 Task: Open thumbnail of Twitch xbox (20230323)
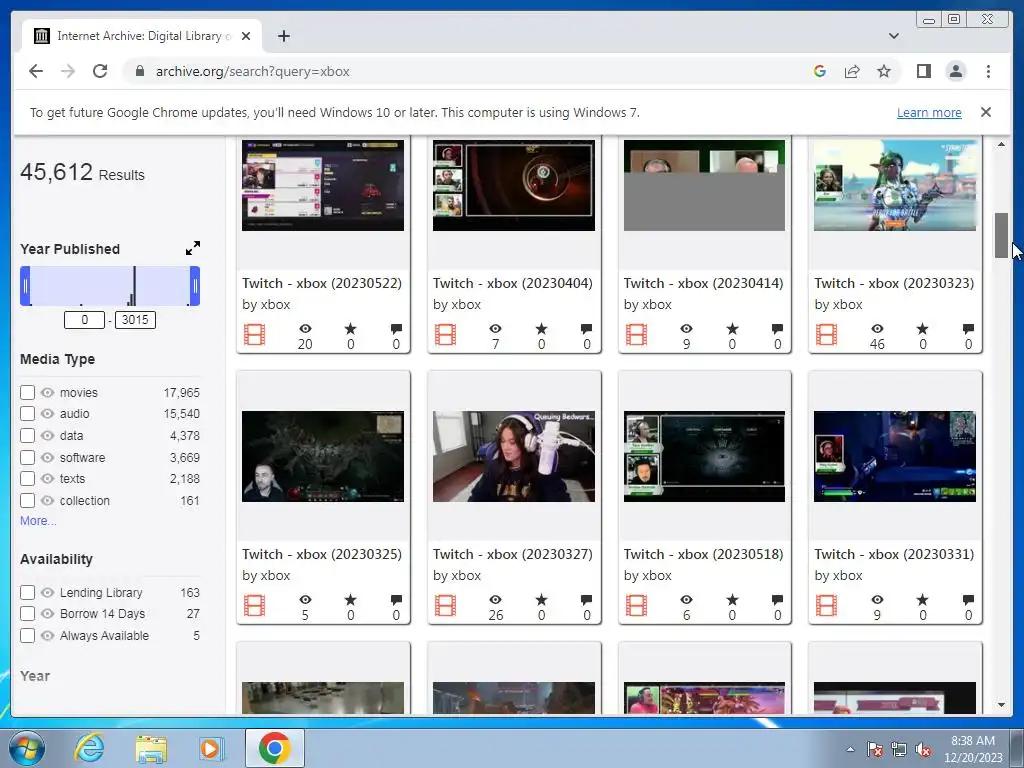click(x=895, y=185)
